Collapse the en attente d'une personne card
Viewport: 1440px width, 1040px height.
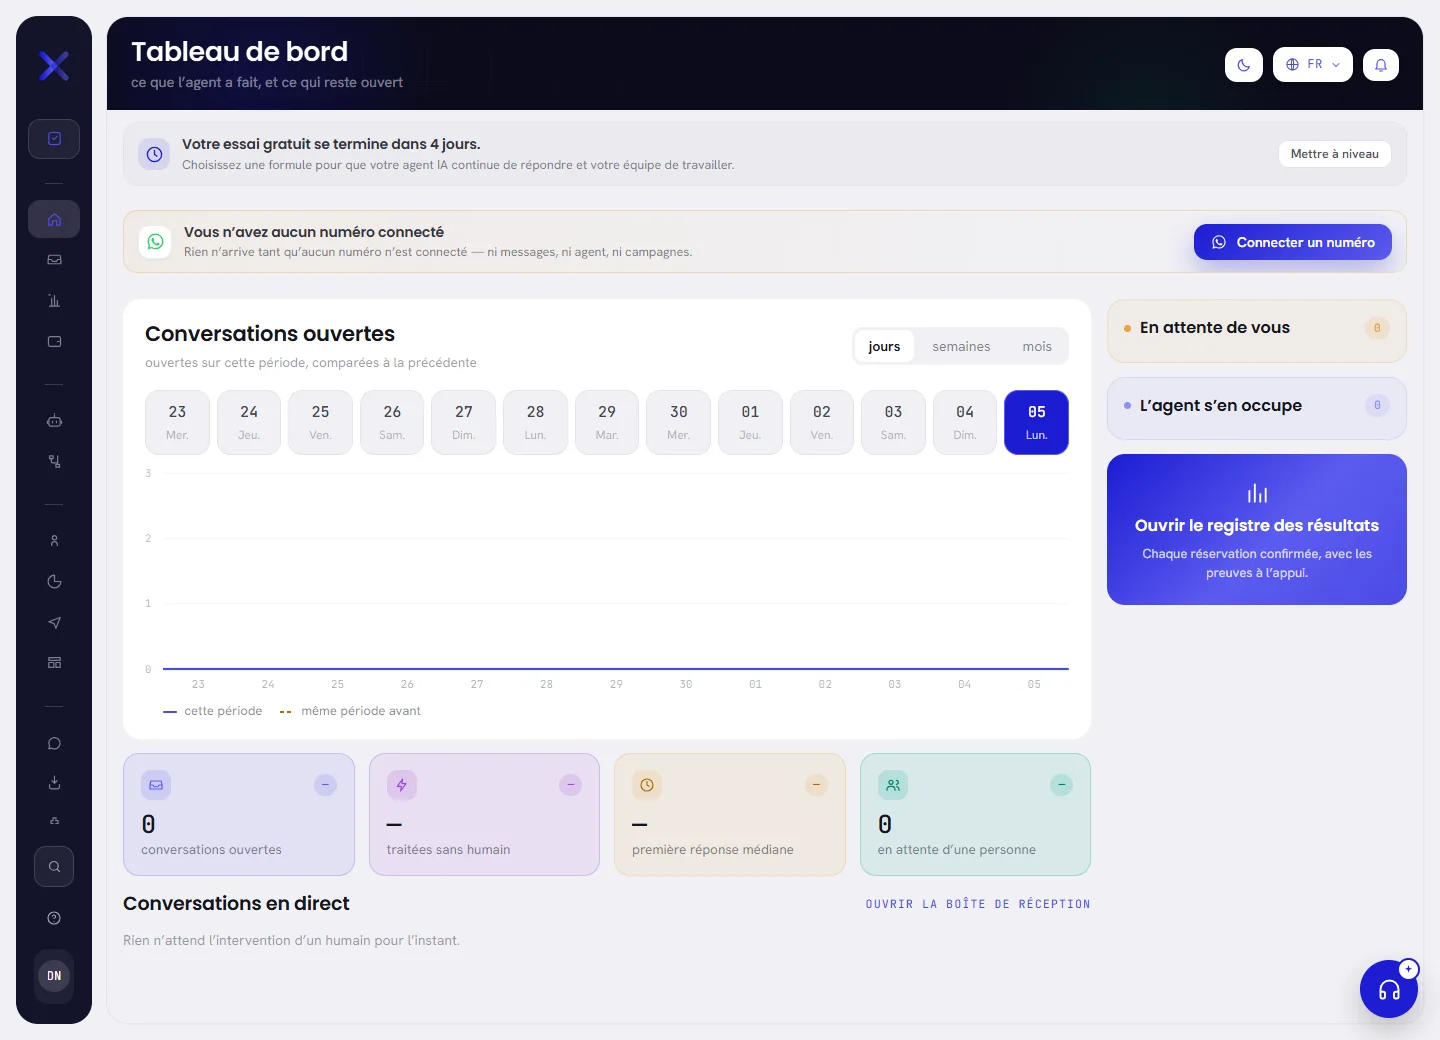point(1062,785)
